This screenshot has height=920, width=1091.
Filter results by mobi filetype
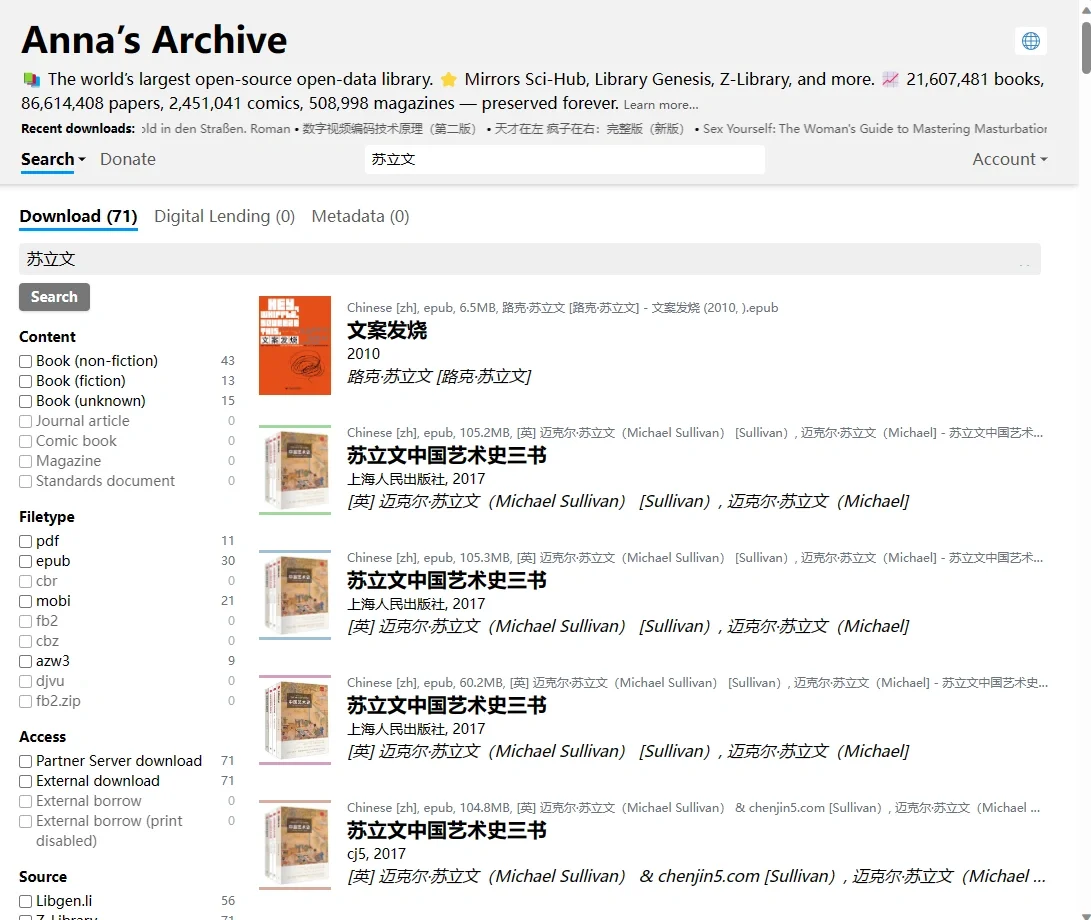26,601
